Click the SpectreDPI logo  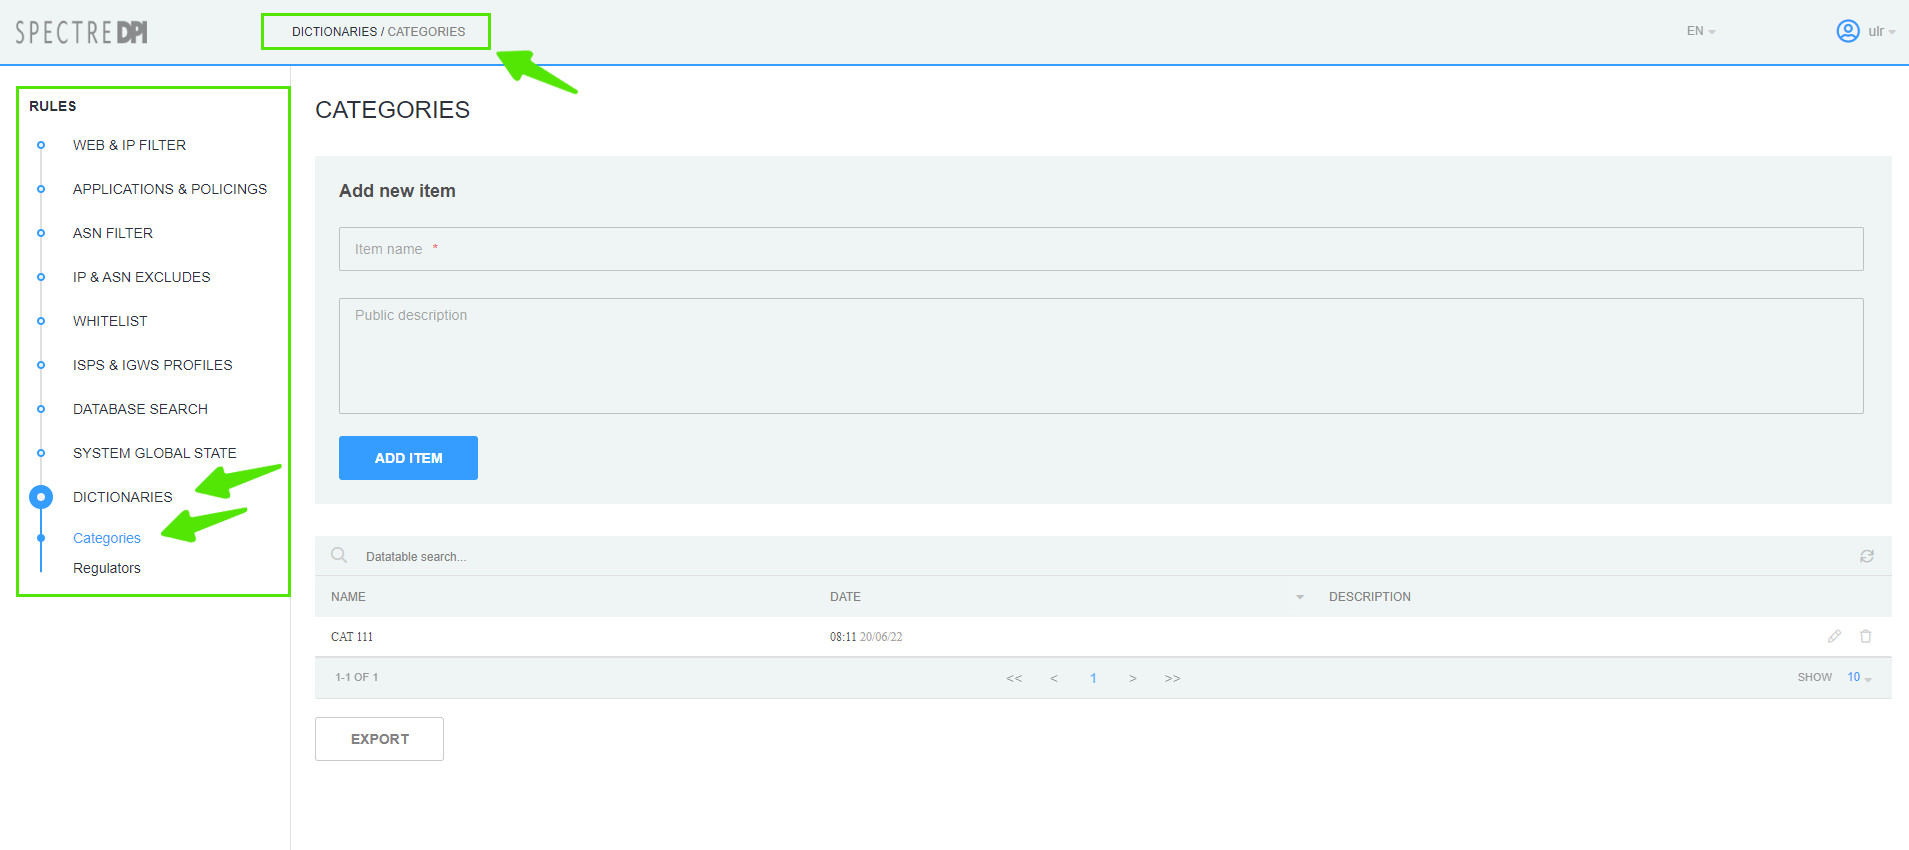point(81,32)
